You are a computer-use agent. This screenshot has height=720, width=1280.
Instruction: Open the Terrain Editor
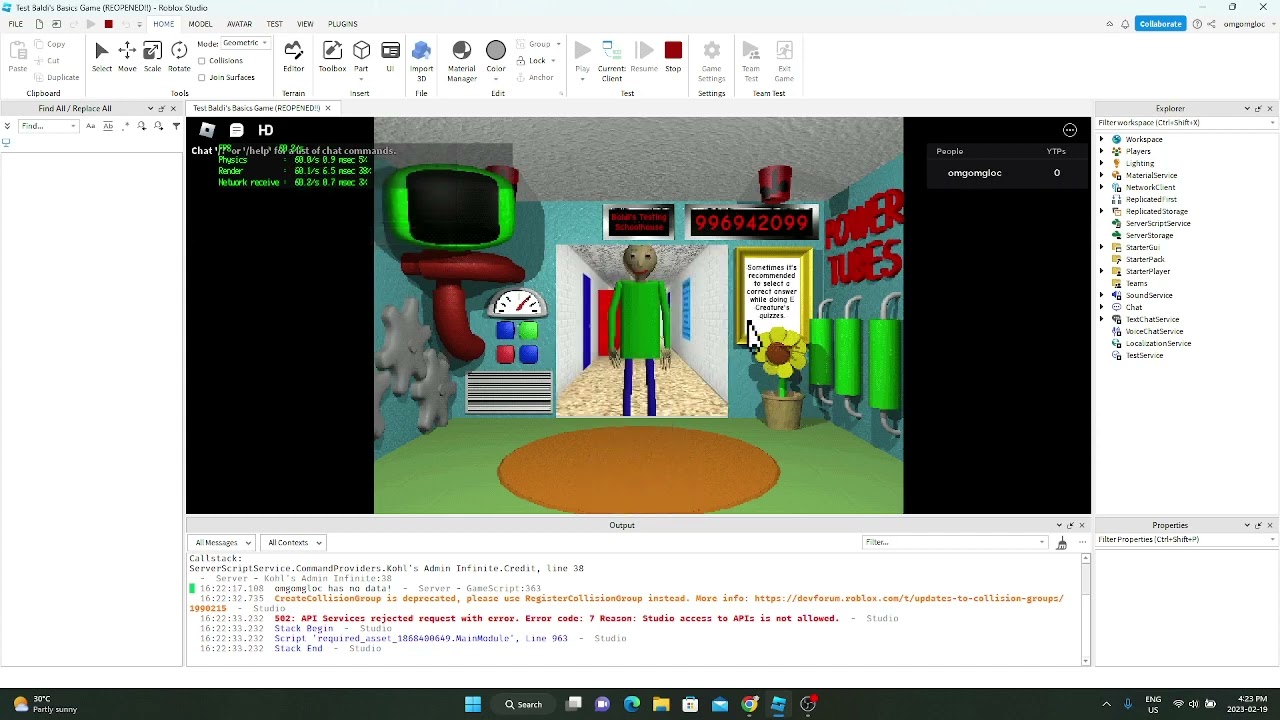293,57
